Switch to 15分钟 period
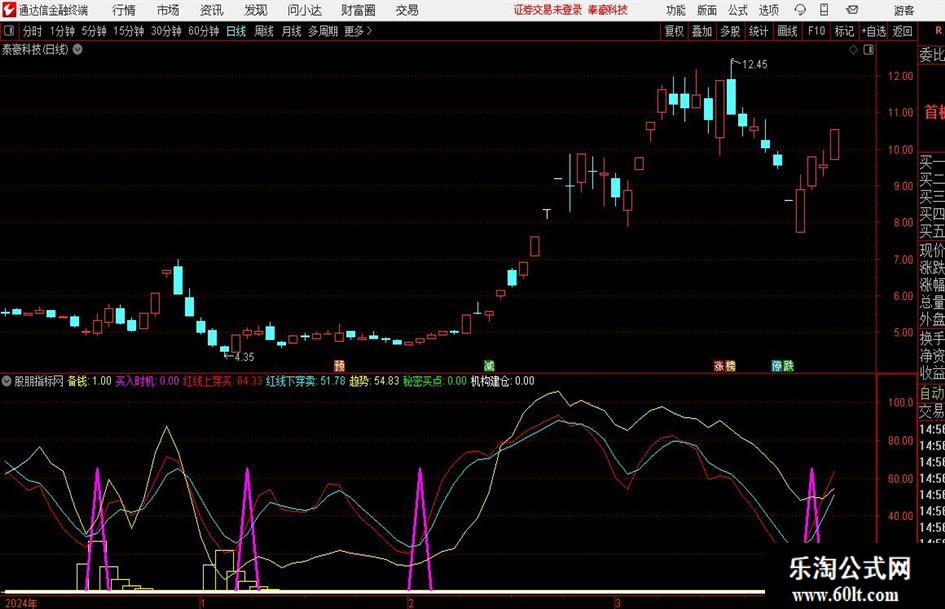Image resolution: width=945 pixels, height=609 pixels. pos(128,31)
